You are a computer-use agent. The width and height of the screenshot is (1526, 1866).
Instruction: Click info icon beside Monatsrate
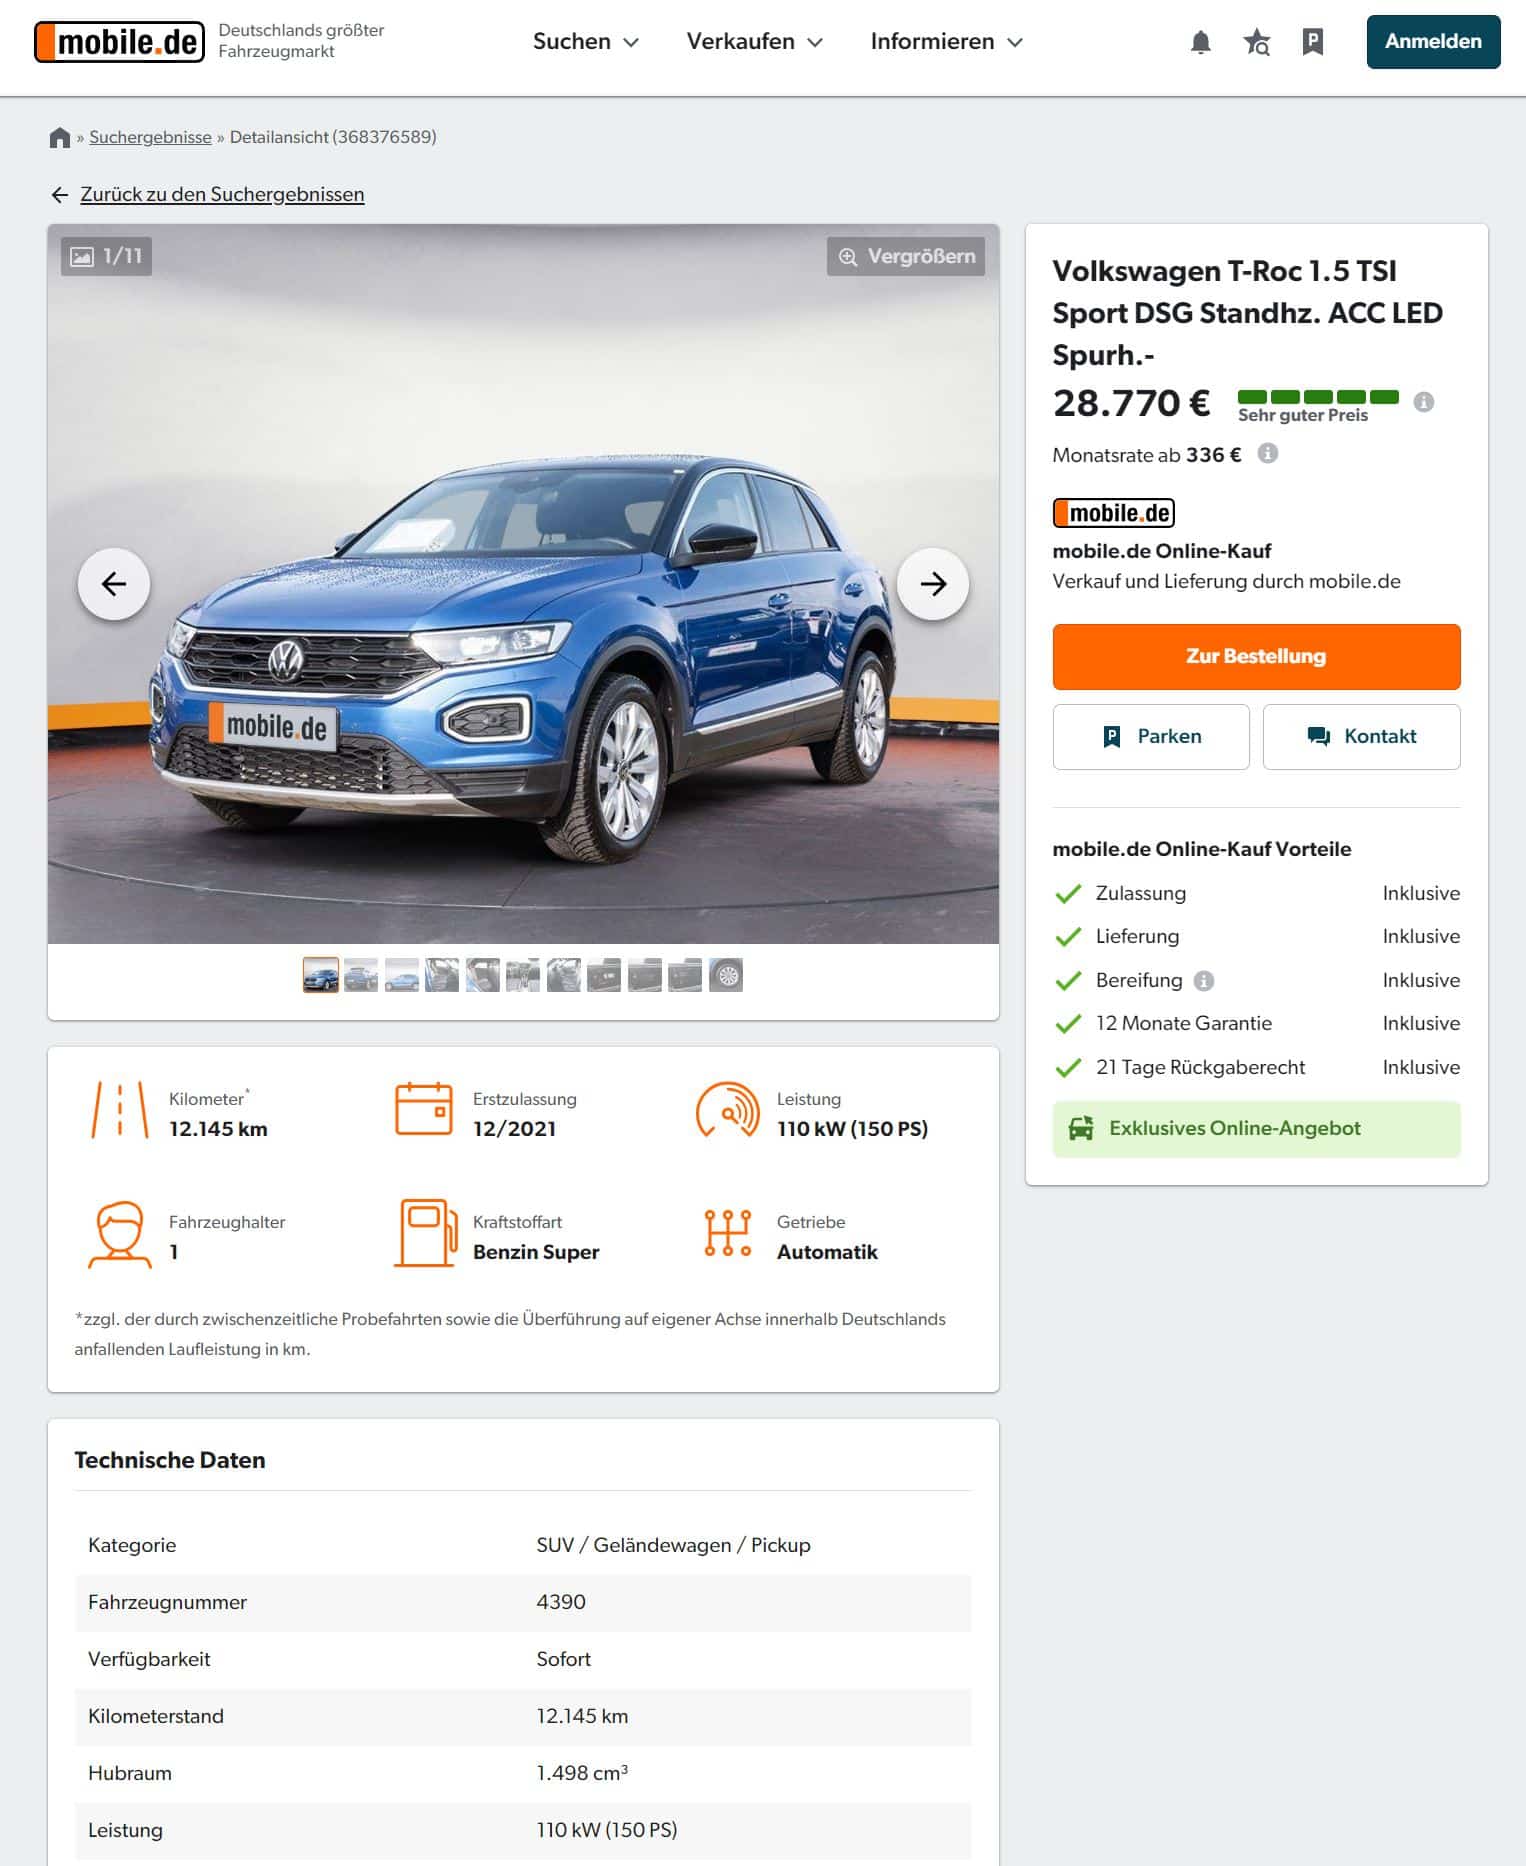(x=1267, y=454)
